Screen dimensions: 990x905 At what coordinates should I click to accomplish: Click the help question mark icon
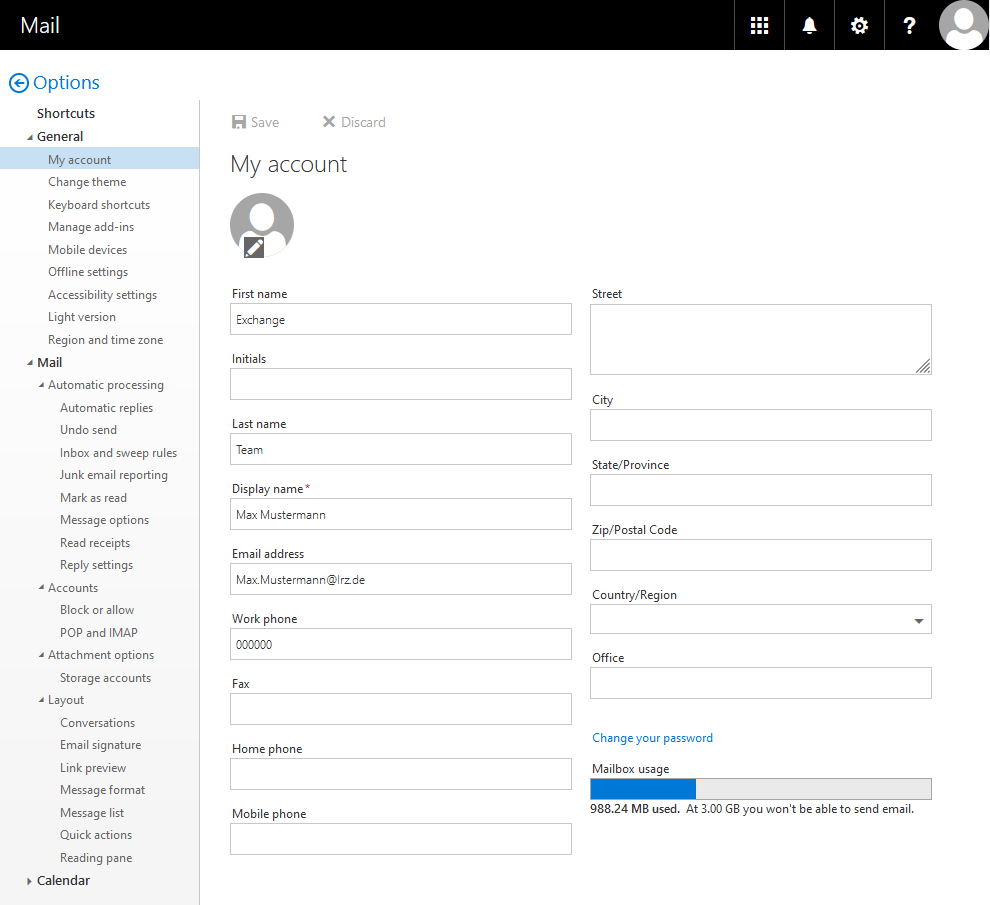click(x=909, y=26)
